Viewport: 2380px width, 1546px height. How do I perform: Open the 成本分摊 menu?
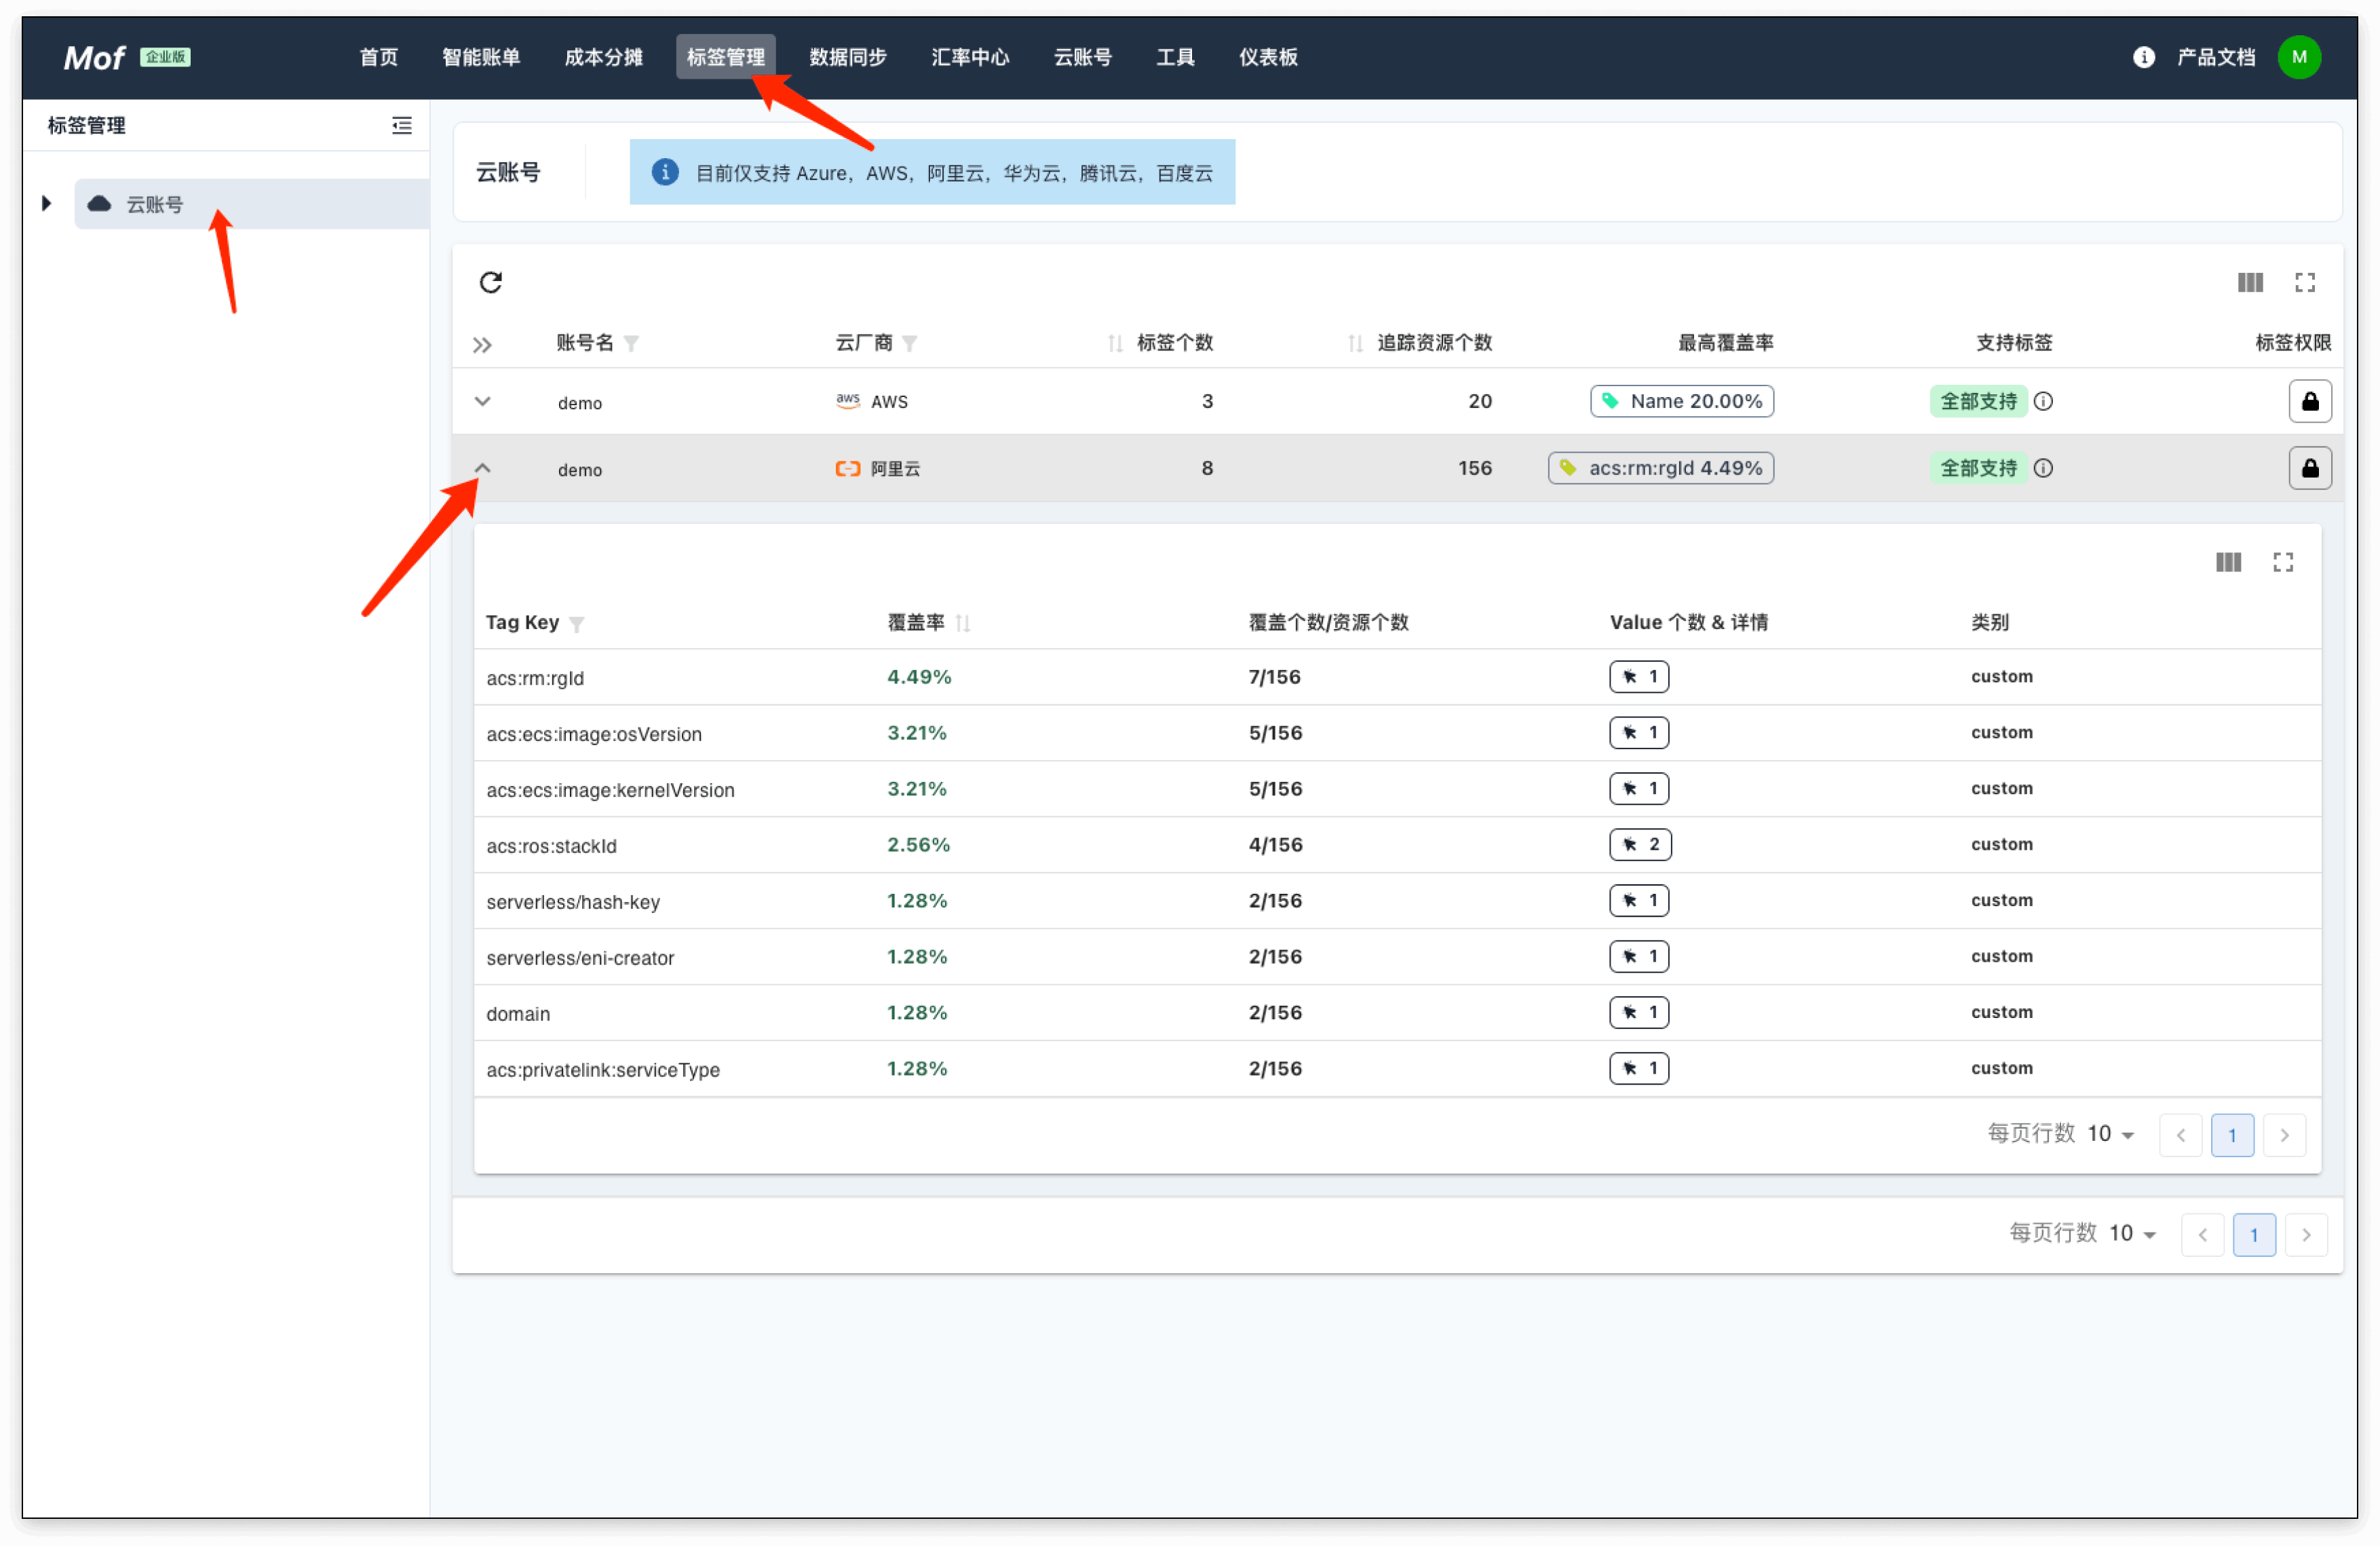[x=603, y=57]
